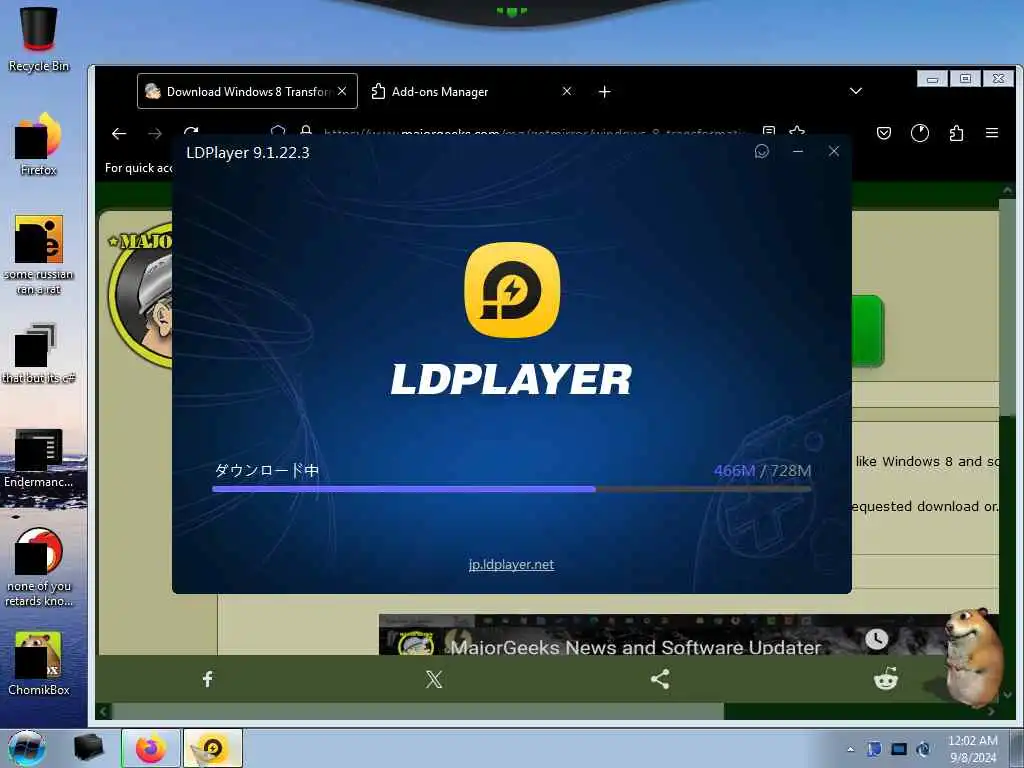
Task: Click the LDPlayer feedback chat icon
Action: pyautogui.click(x=761, y=152)
